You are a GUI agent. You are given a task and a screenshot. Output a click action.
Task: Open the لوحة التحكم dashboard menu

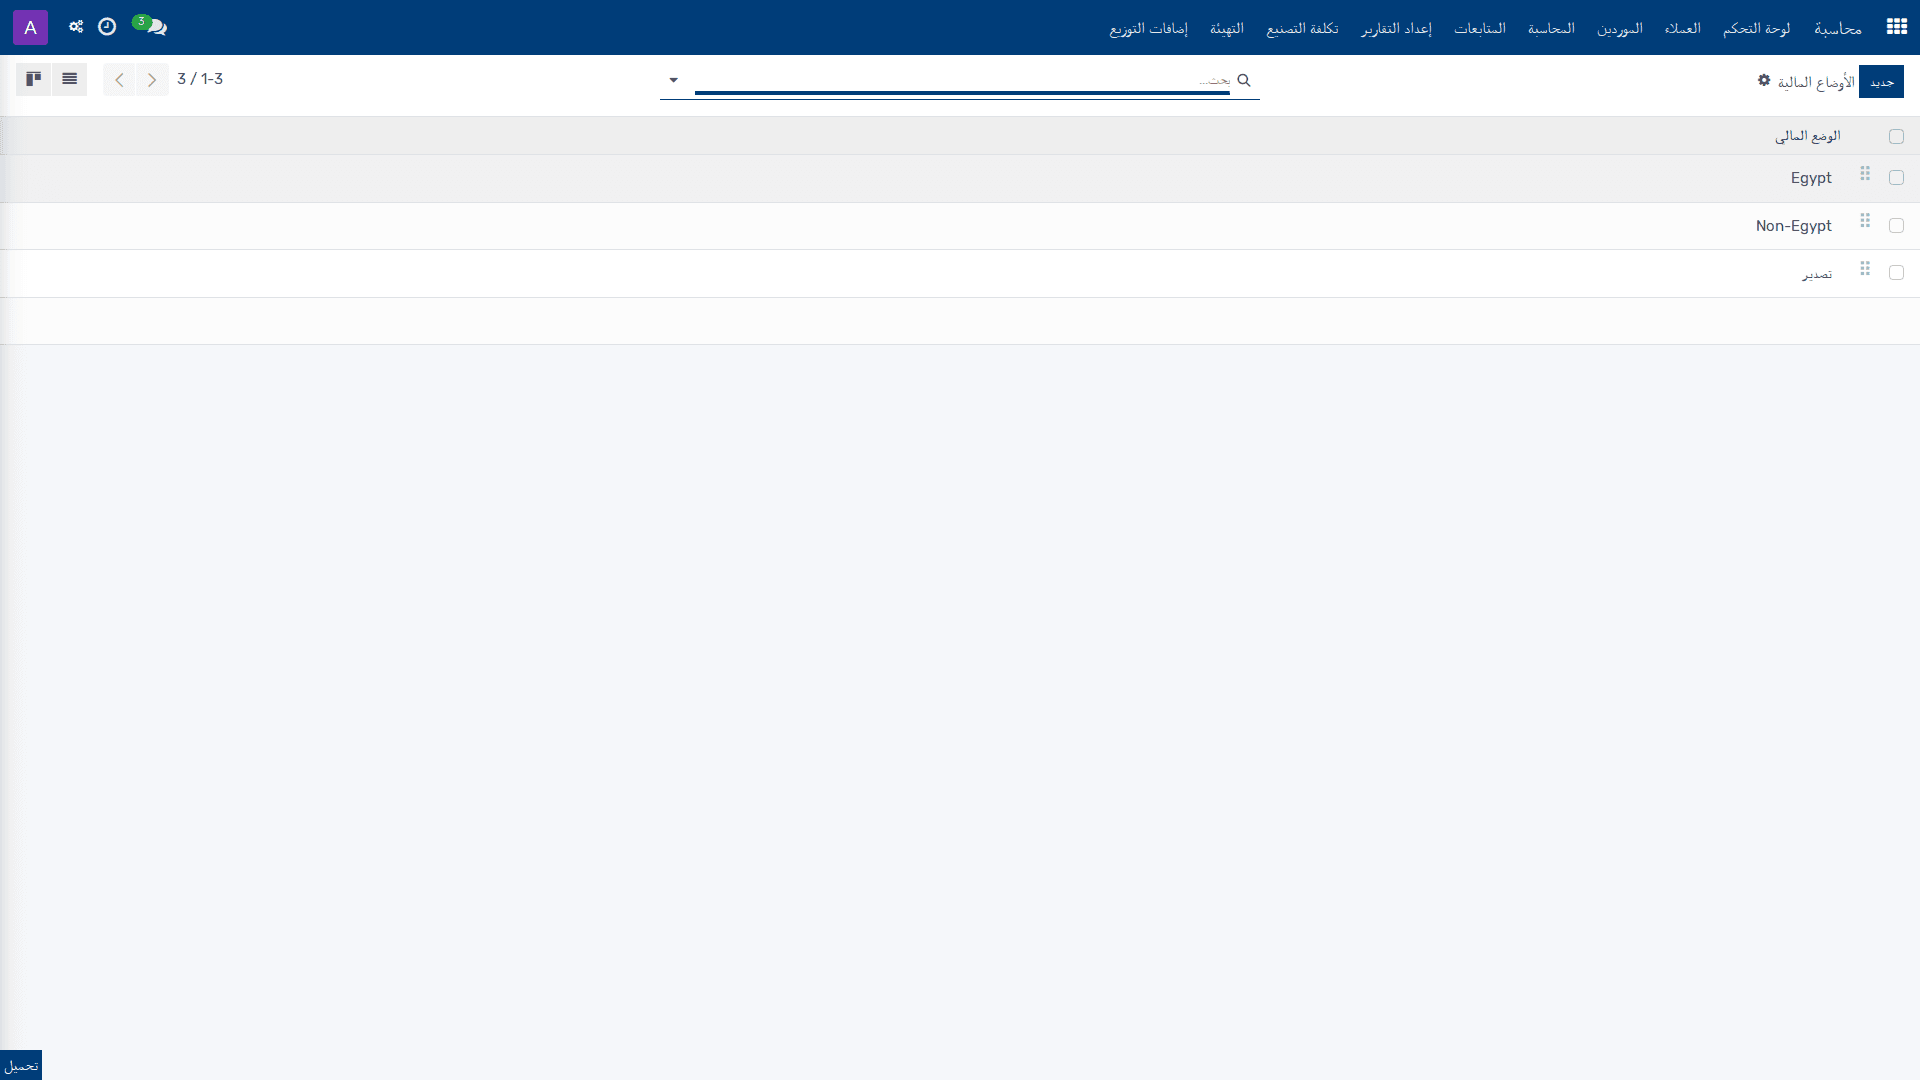[1756, 28]
